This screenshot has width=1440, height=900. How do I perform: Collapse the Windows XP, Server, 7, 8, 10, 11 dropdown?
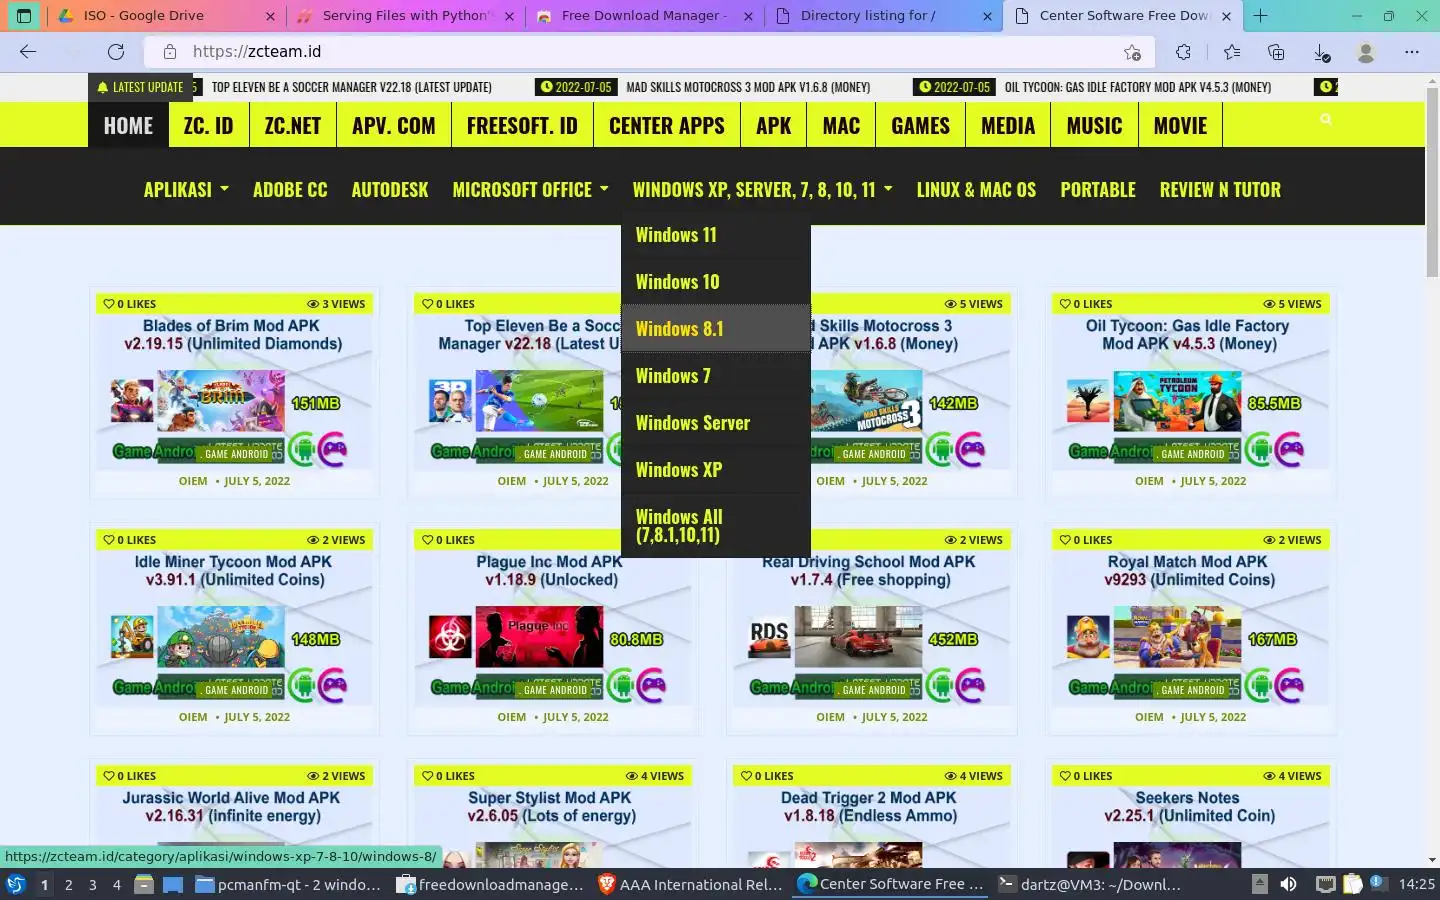point(762,189)
